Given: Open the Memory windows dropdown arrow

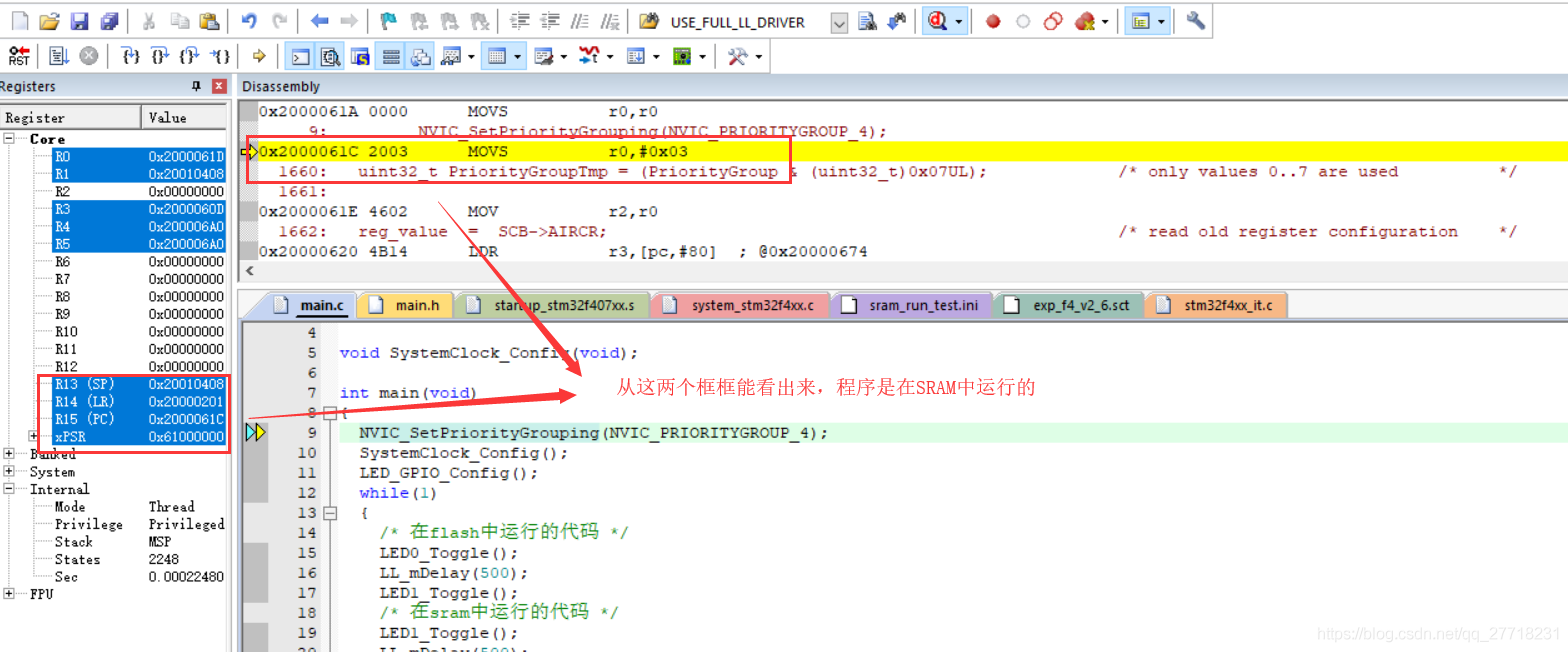Looking at the screenshot, I should (518, 56).
